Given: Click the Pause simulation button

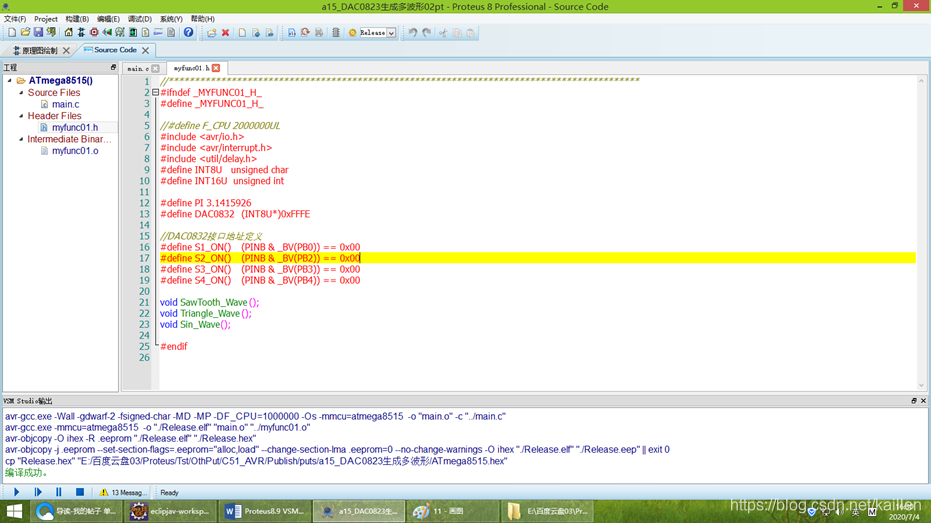Looking at the screenshot, I should [58, 492].
